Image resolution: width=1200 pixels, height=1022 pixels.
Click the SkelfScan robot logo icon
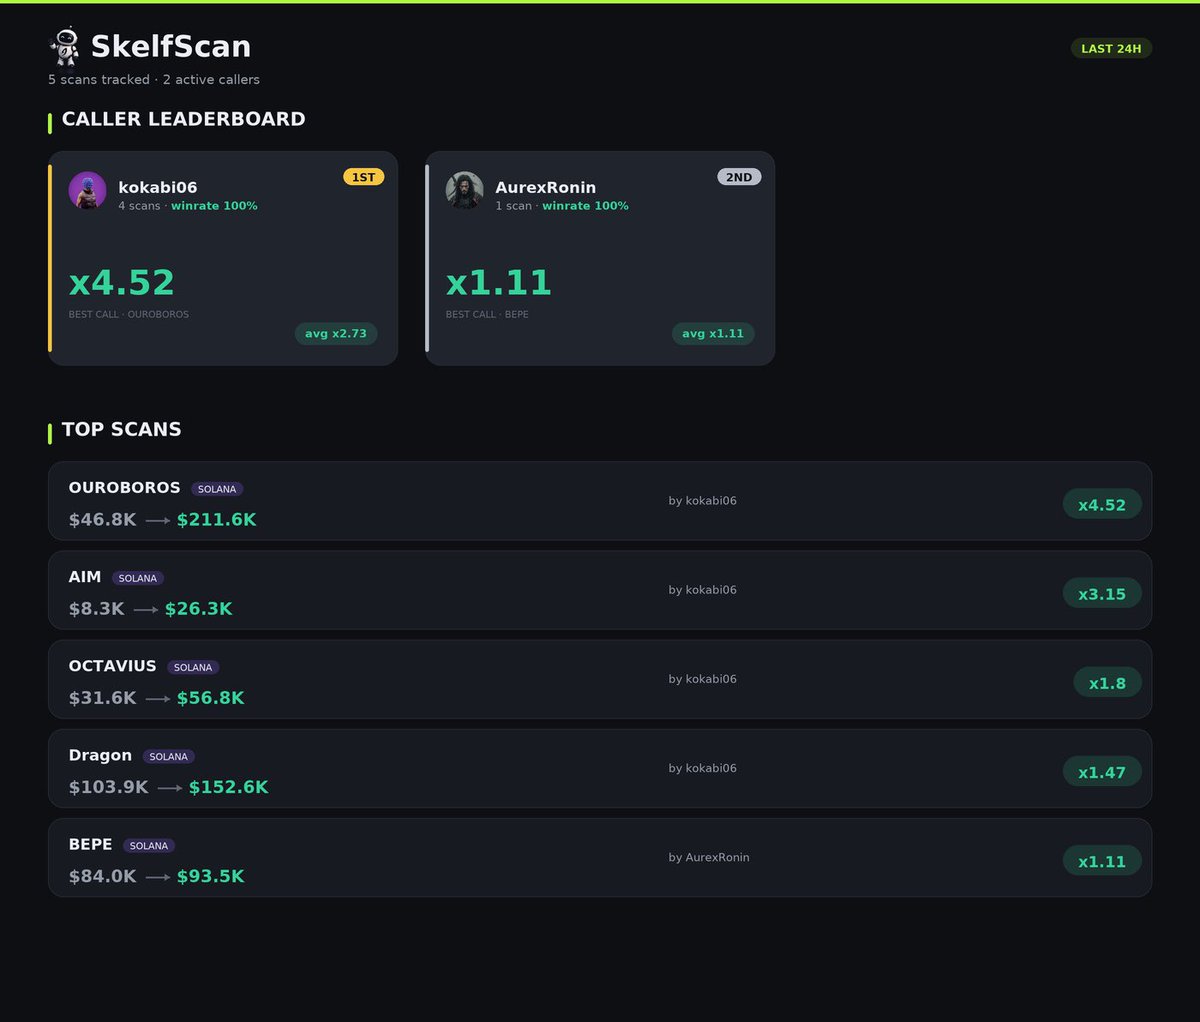[66, 46]
